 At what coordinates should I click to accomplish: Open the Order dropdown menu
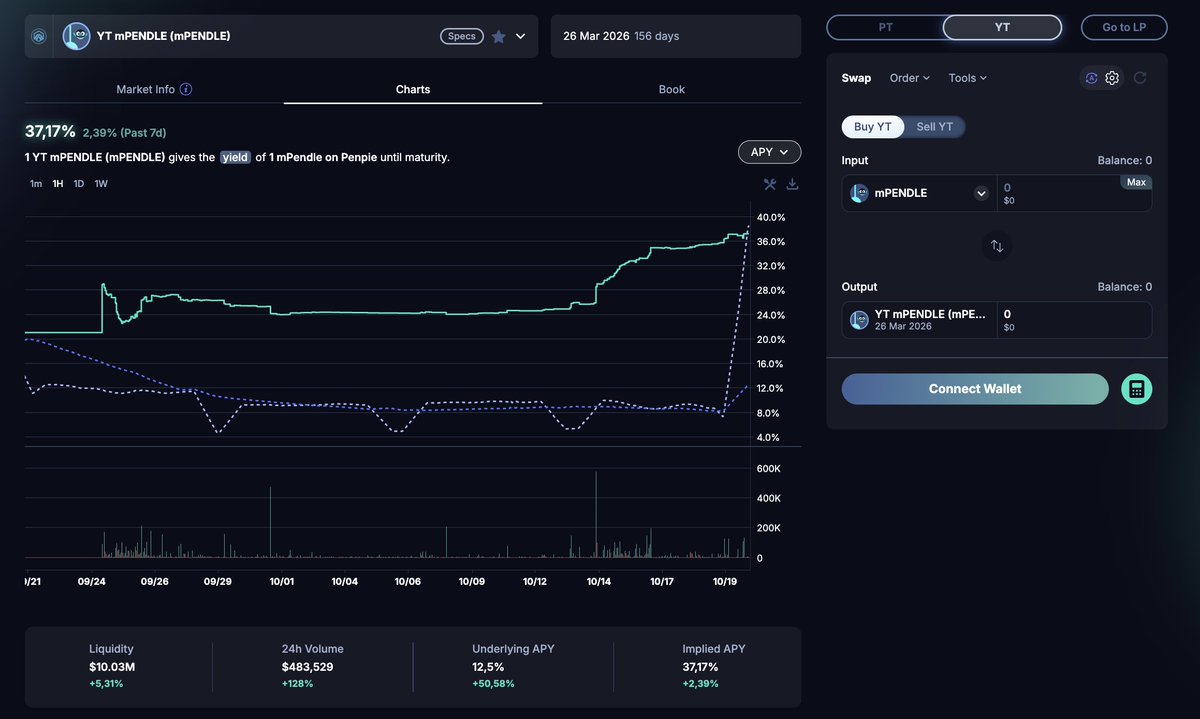(909, 78)
